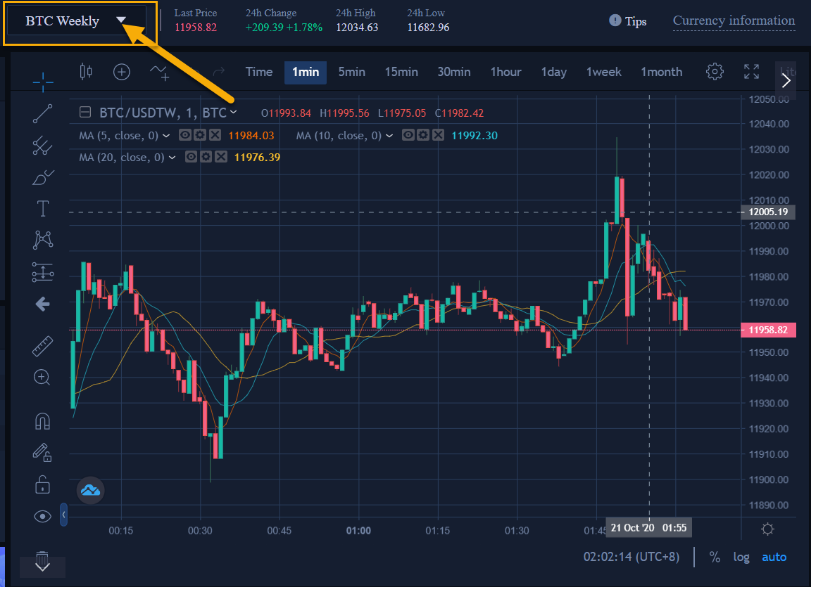Click the redo arrow icon

click(219, 72)
